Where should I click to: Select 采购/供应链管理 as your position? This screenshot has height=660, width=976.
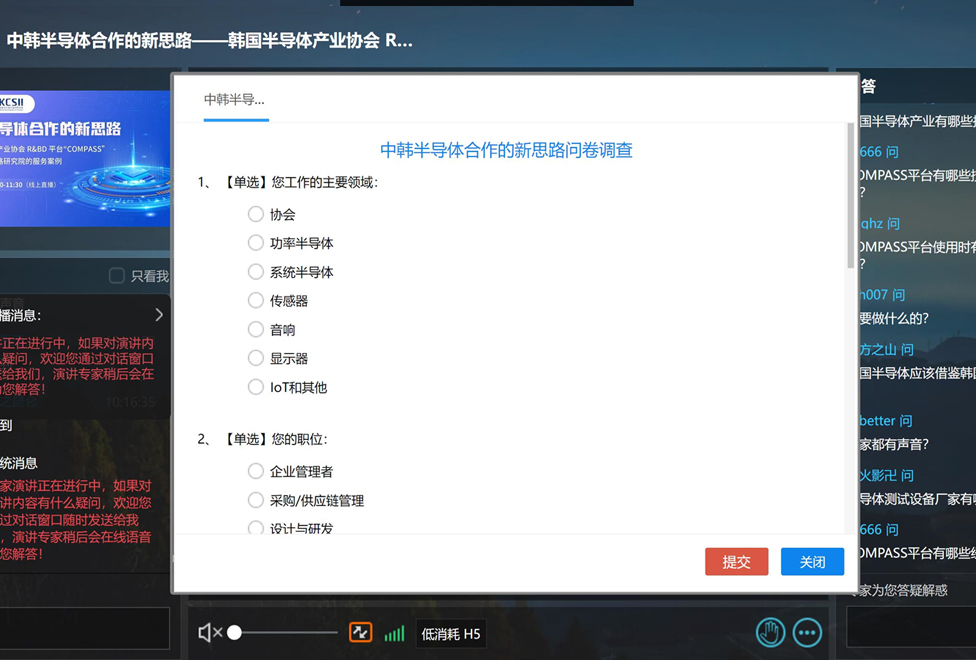click(255, 500)
